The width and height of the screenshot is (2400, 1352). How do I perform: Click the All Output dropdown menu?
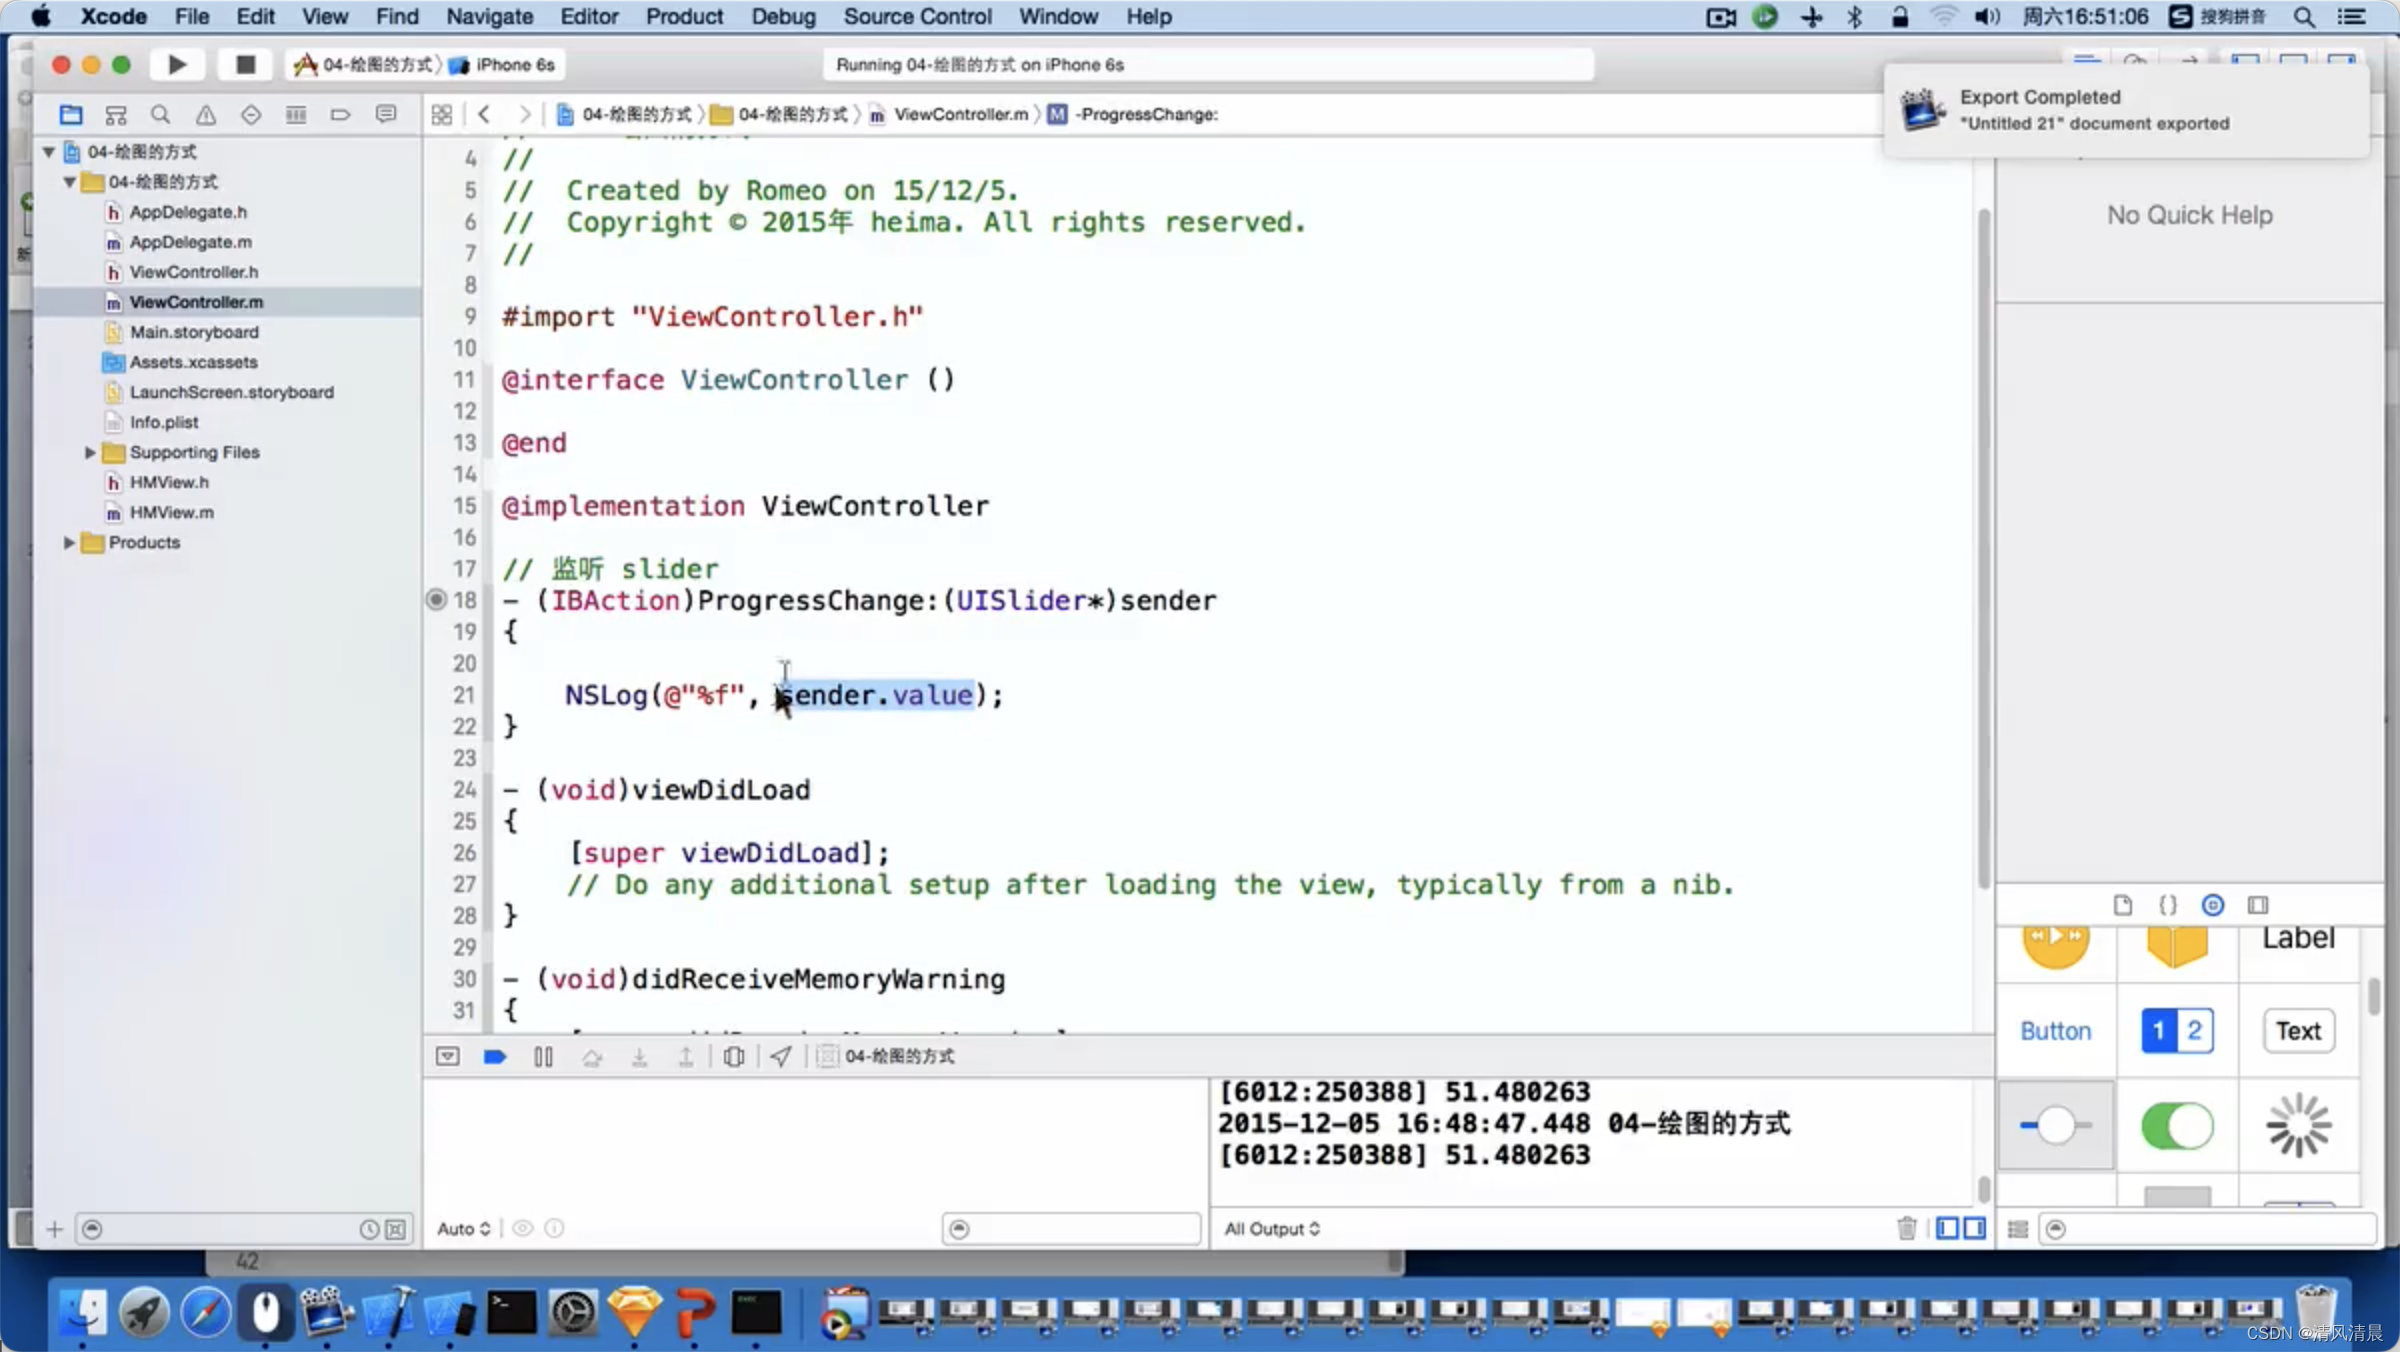tap(1273, 1228)
